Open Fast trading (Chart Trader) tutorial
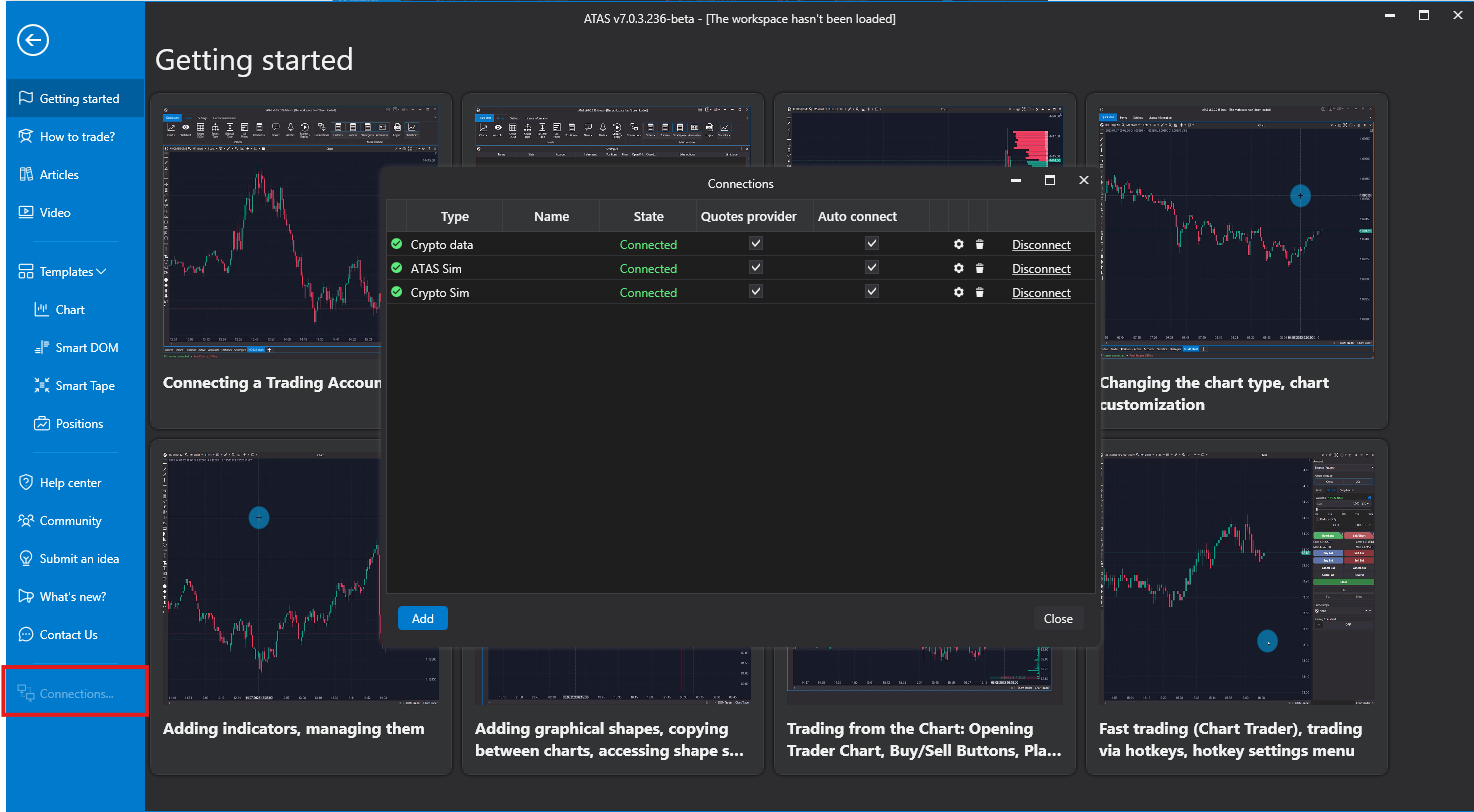Screen dimensions: 1474x812 pyautogui.click(x=1237, y=607)
